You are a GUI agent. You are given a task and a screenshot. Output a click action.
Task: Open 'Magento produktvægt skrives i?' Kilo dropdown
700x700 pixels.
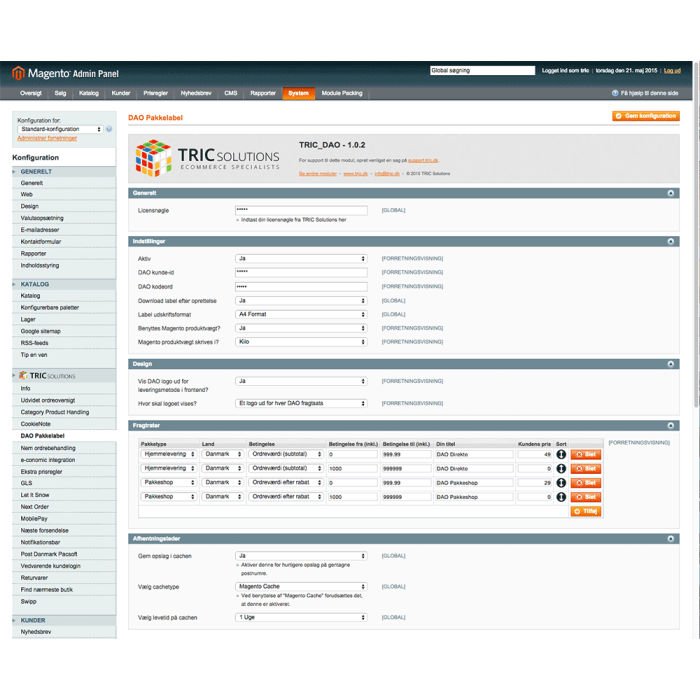301,342
